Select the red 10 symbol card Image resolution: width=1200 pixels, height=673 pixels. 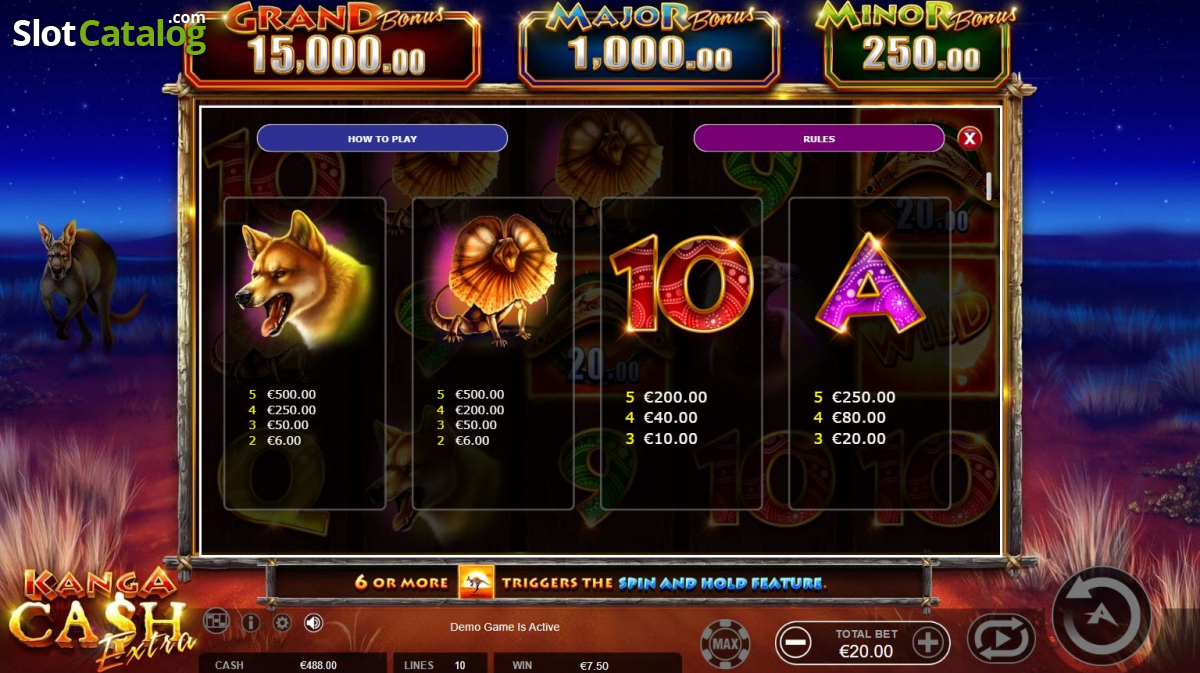coord(681,353)
